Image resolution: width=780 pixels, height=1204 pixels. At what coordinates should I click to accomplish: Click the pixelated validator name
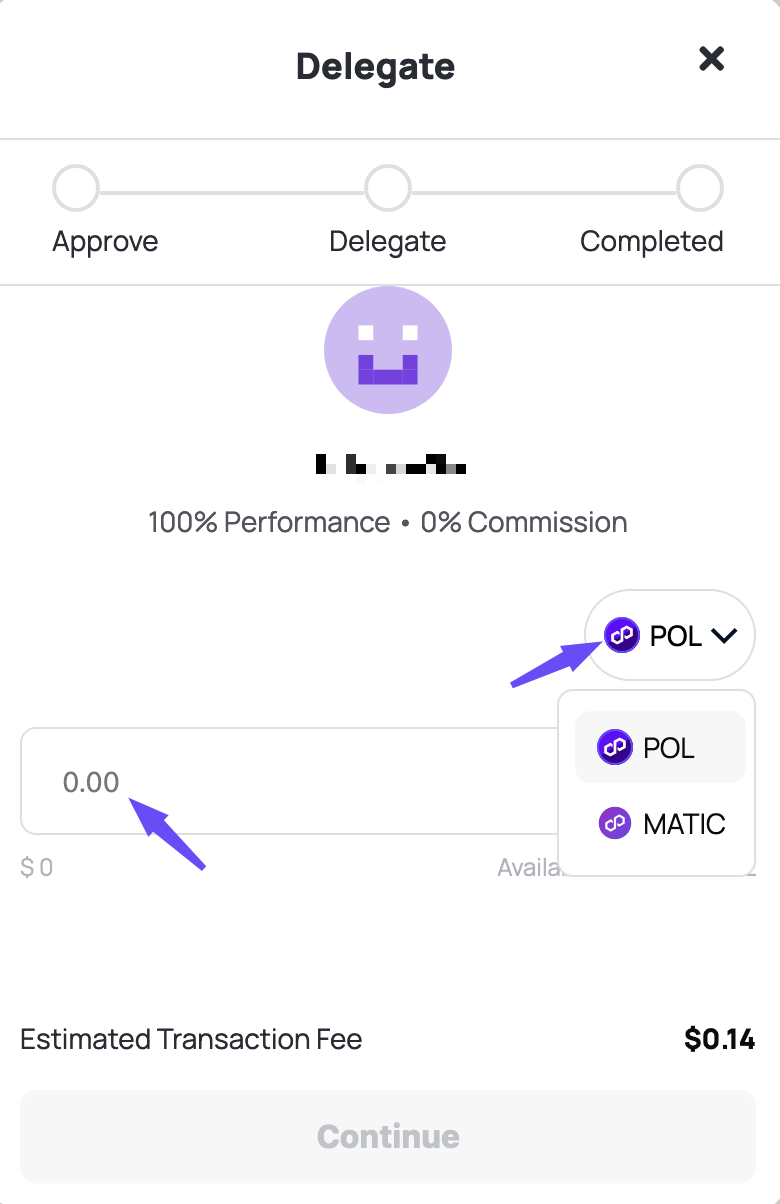[391, 464]
